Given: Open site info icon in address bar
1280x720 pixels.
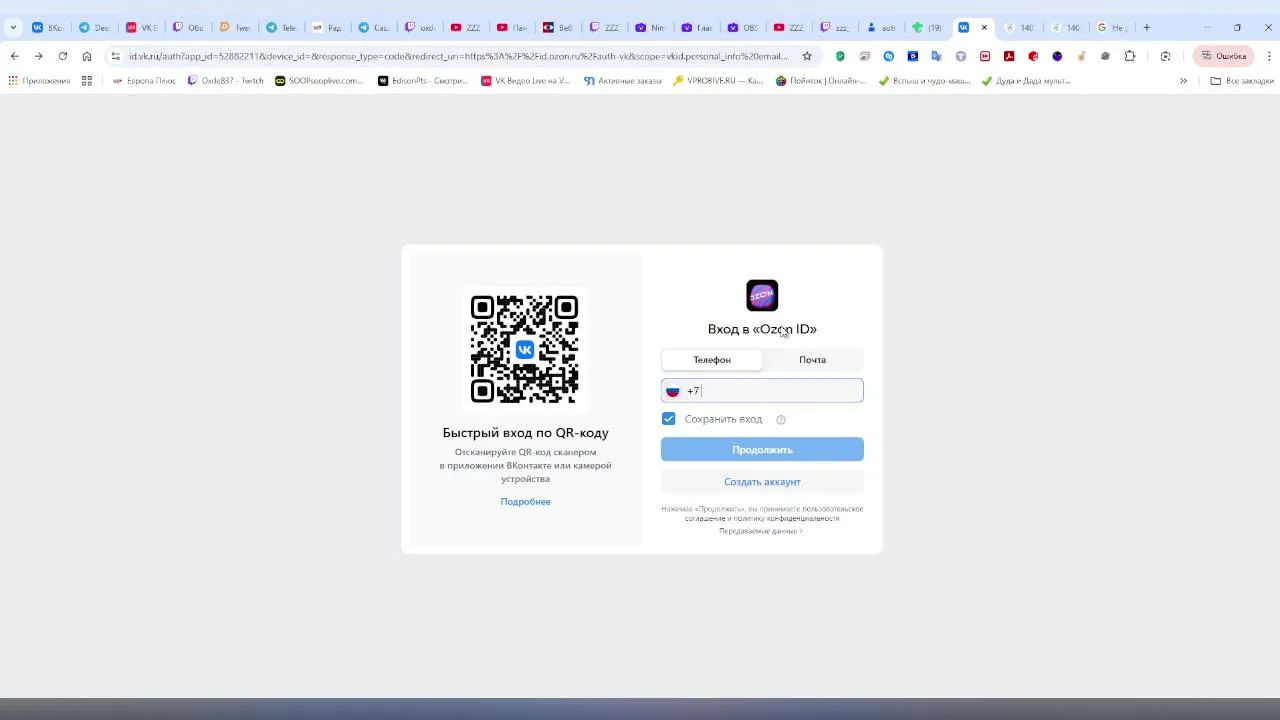Looking at the screenshot, I should (x=115, y=56).
